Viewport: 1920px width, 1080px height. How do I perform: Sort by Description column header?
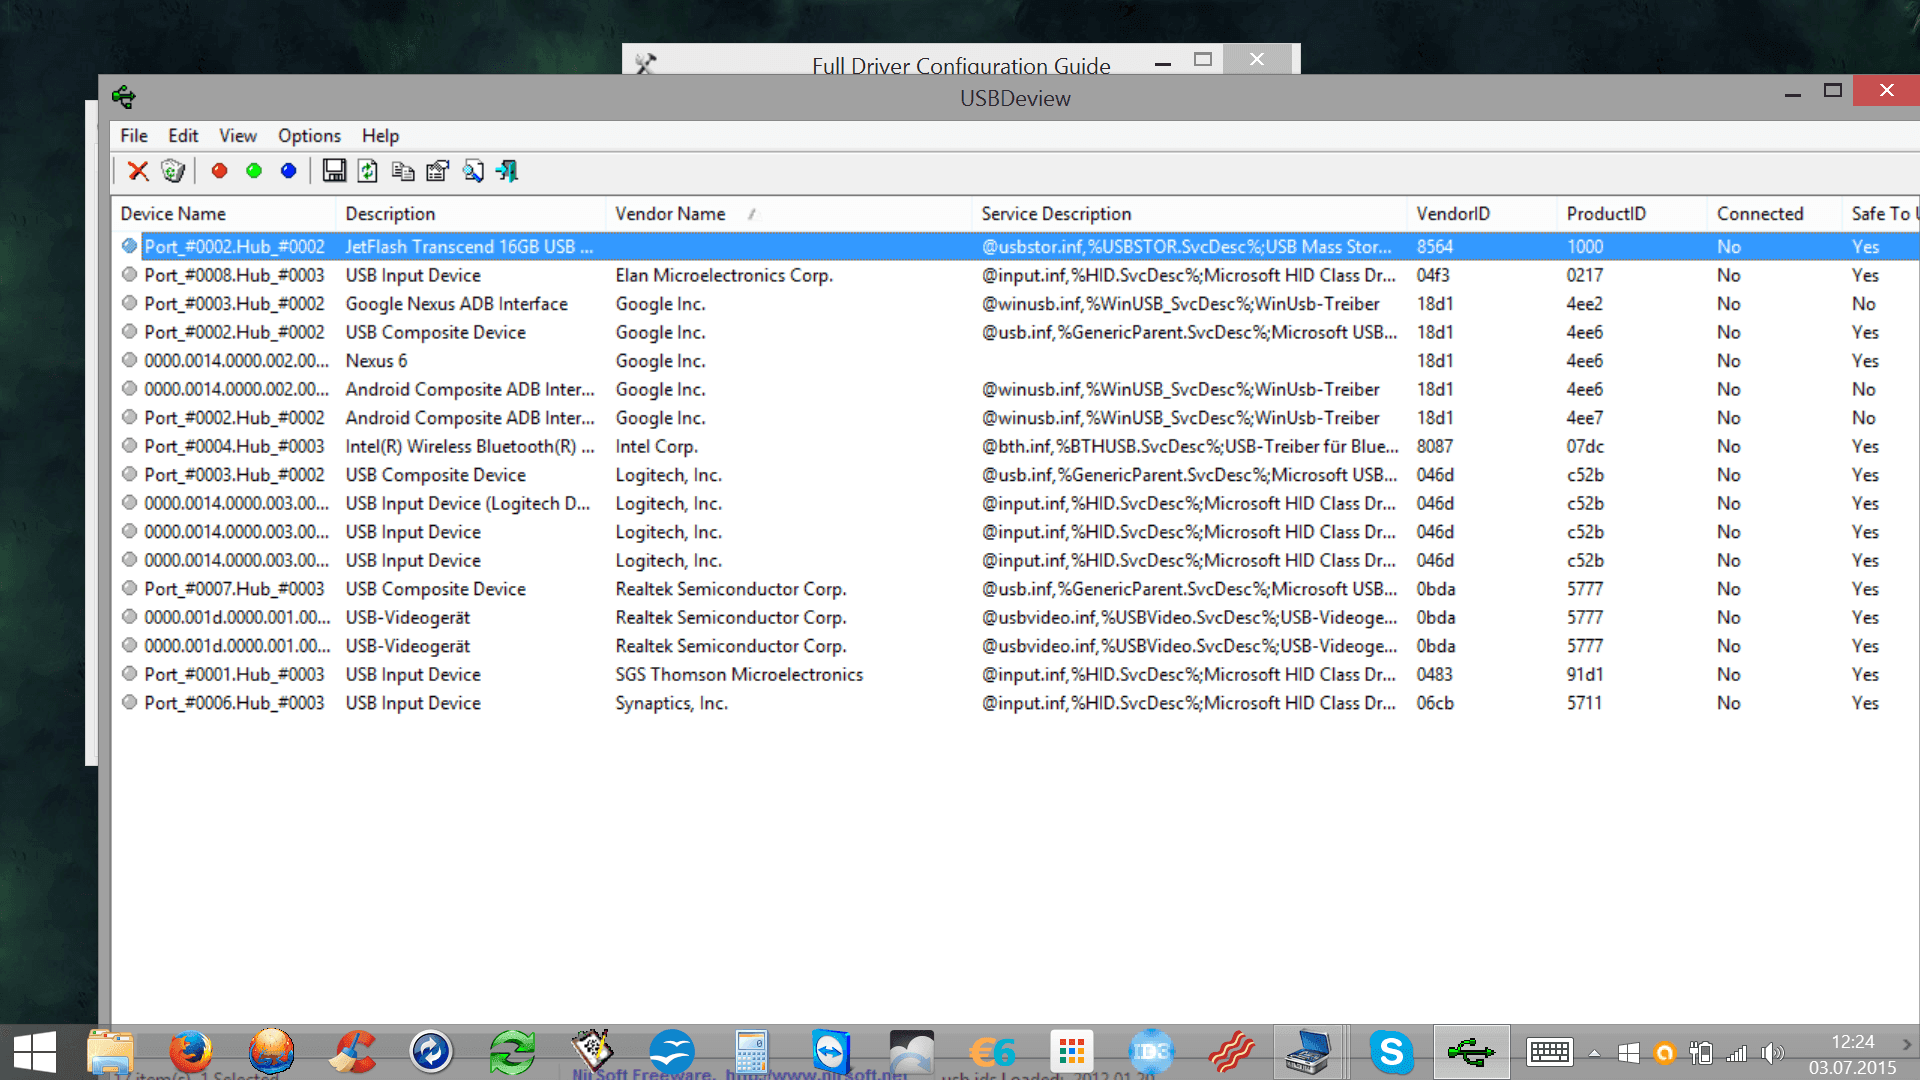tap(471, 214)
